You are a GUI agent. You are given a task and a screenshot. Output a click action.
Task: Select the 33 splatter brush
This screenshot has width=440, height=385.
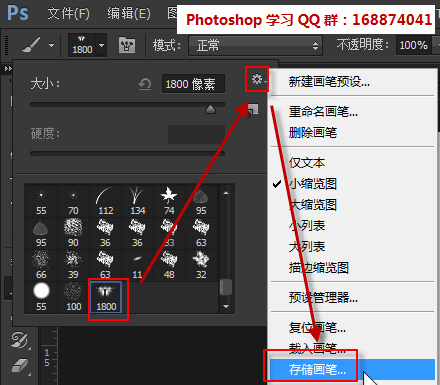(x=169, y=233)
